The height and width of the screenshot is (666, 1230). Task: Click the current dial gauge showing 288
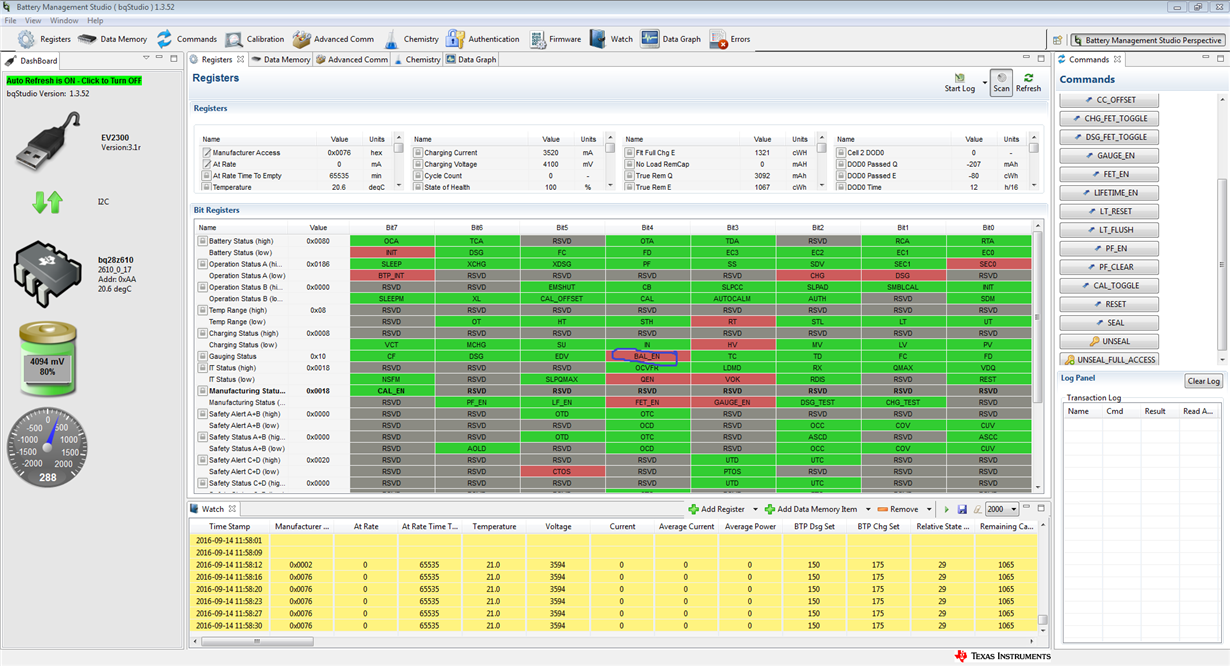click(x=48, y=447)
